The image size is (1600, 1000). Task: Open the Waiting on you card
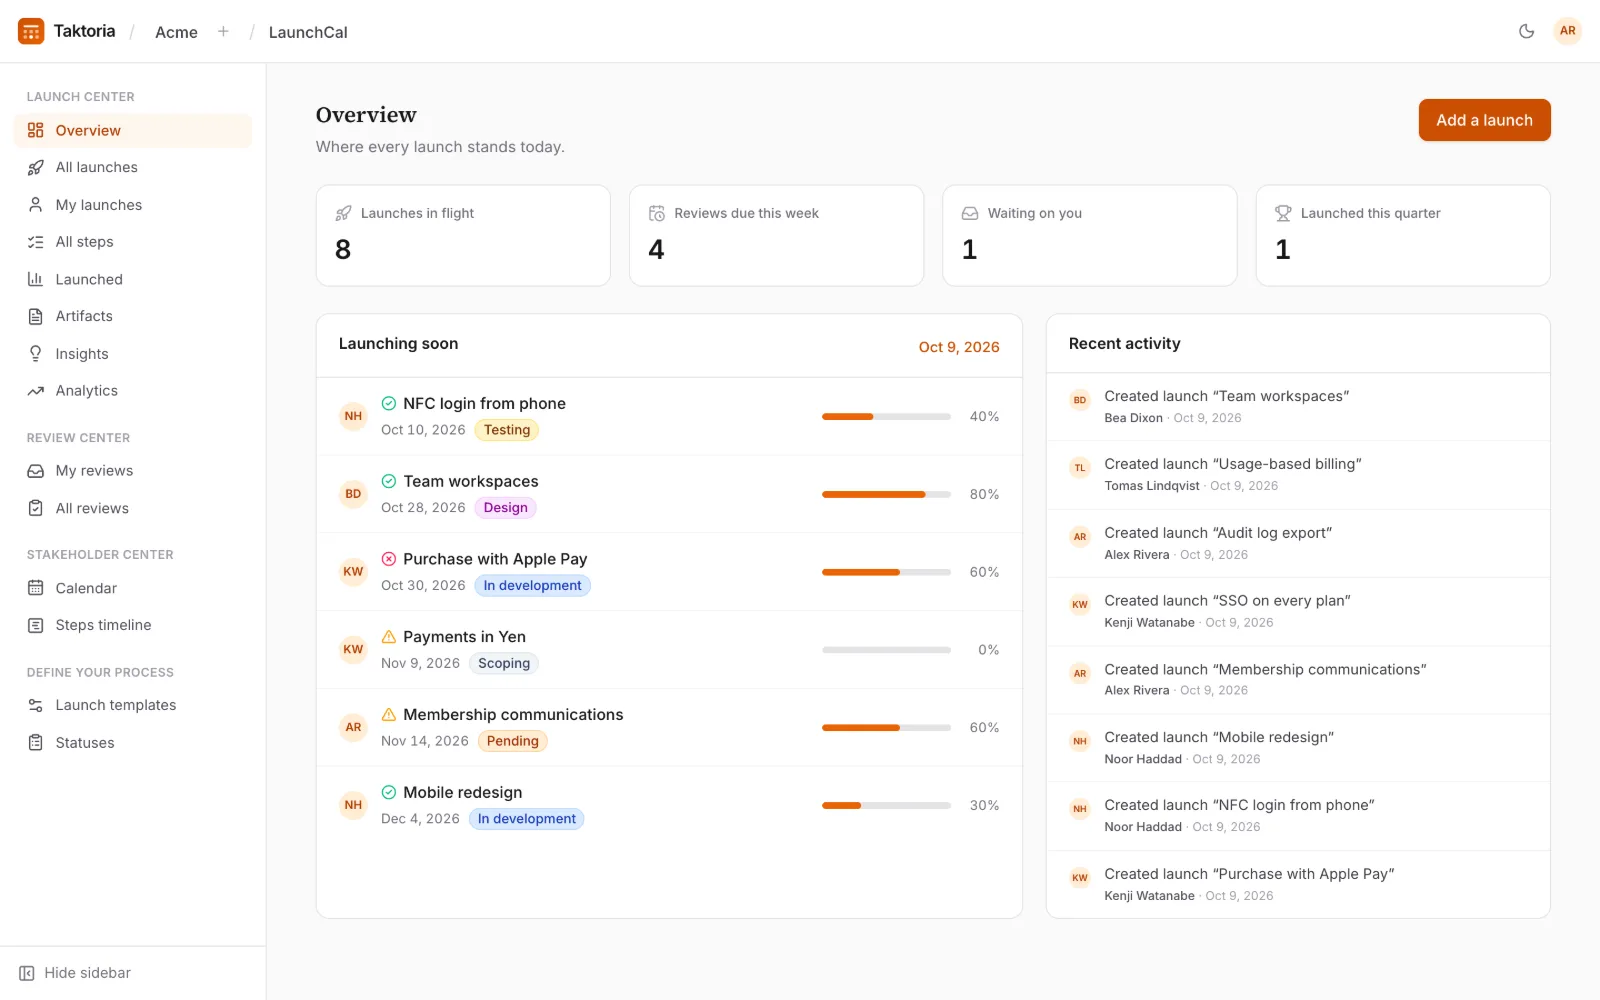pyautogui.click(x=1090, y=236)
